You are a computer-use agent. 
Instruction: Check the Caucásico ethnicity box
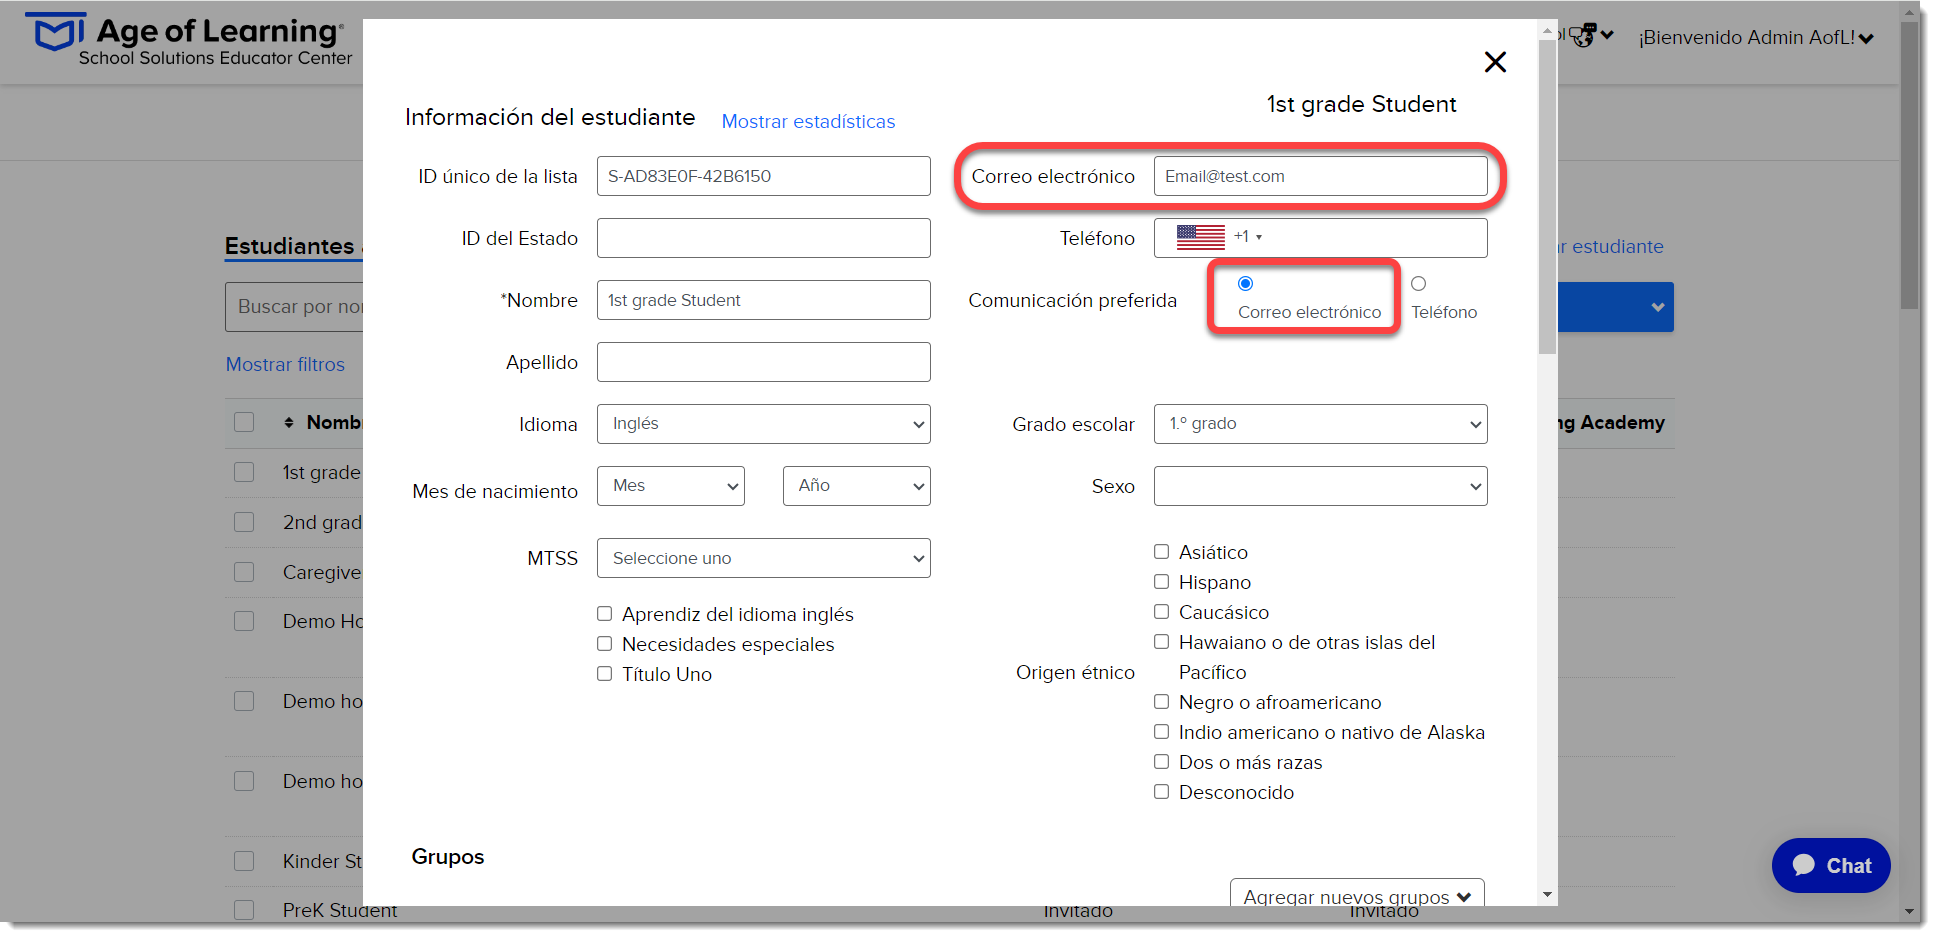click(x=1161, y=612)
